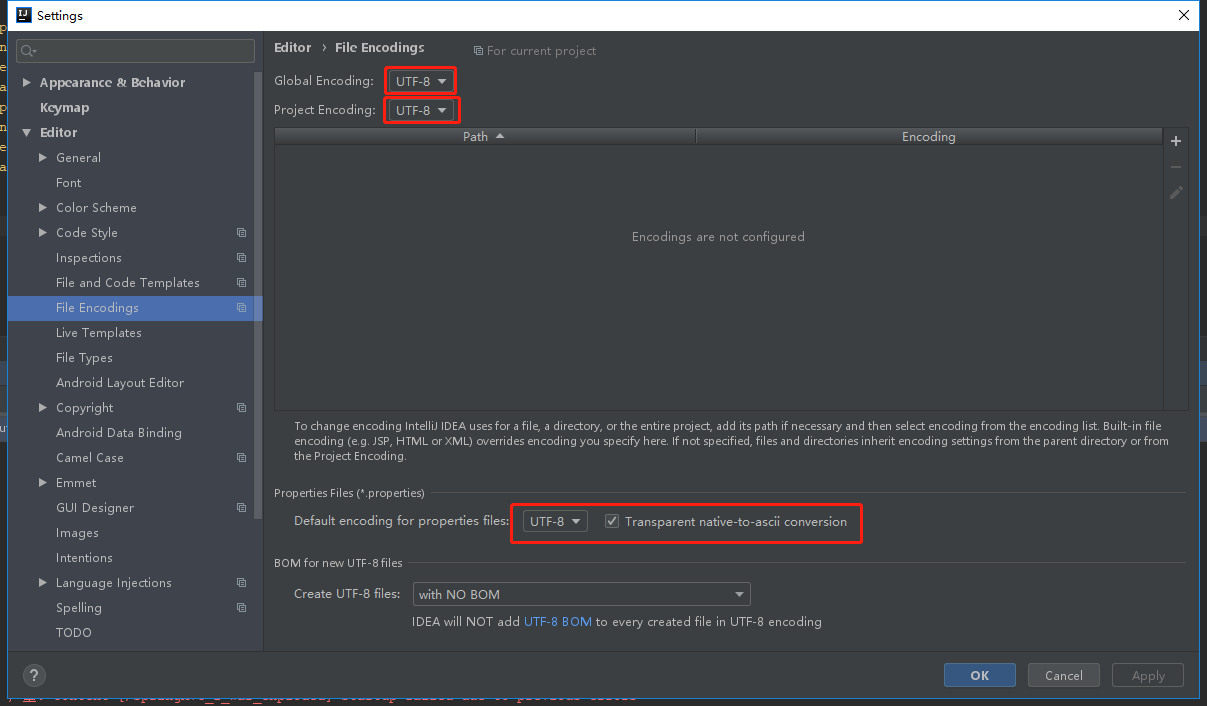This screenshot has height=706, width=1207.
Task: Expand the Language Injections node
Action: pyautogui.click(x=43, y=582)
